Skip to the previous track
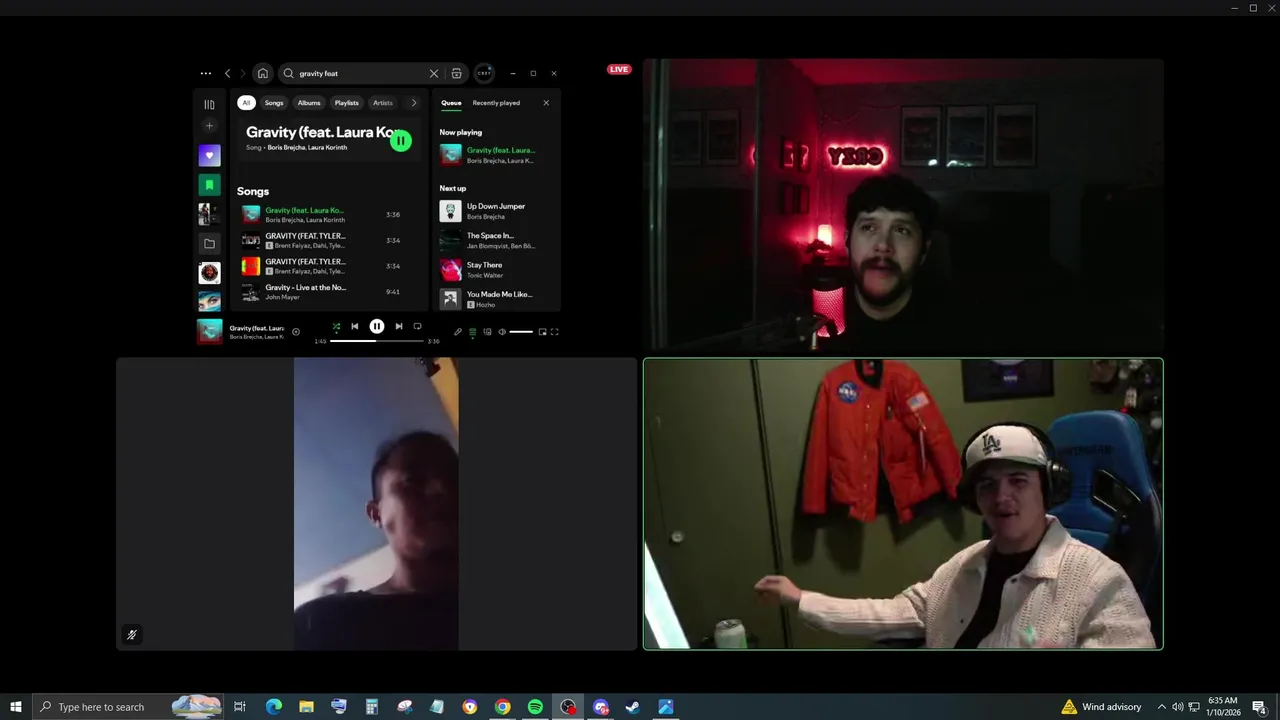 click(354, 326)
